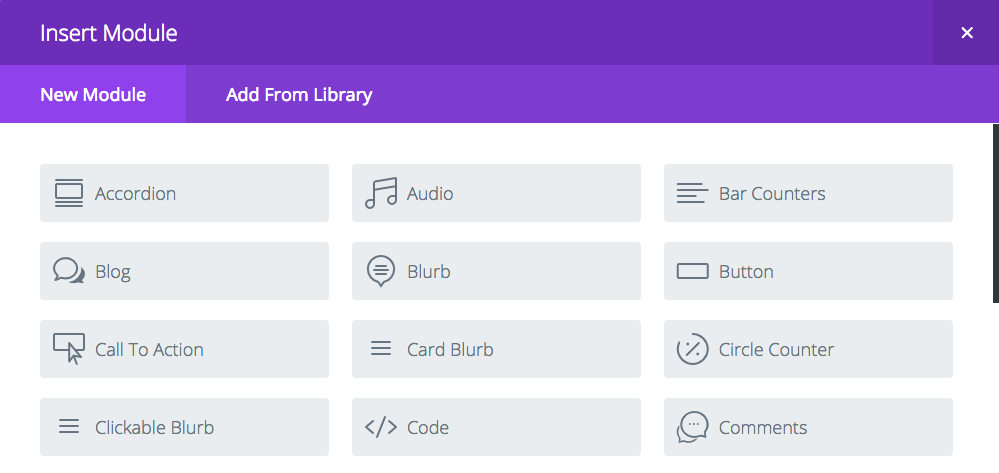Viewport: 999px width, 473px height.
Task: Click the Comments chat bubble icon
Action: click(693, 427)
